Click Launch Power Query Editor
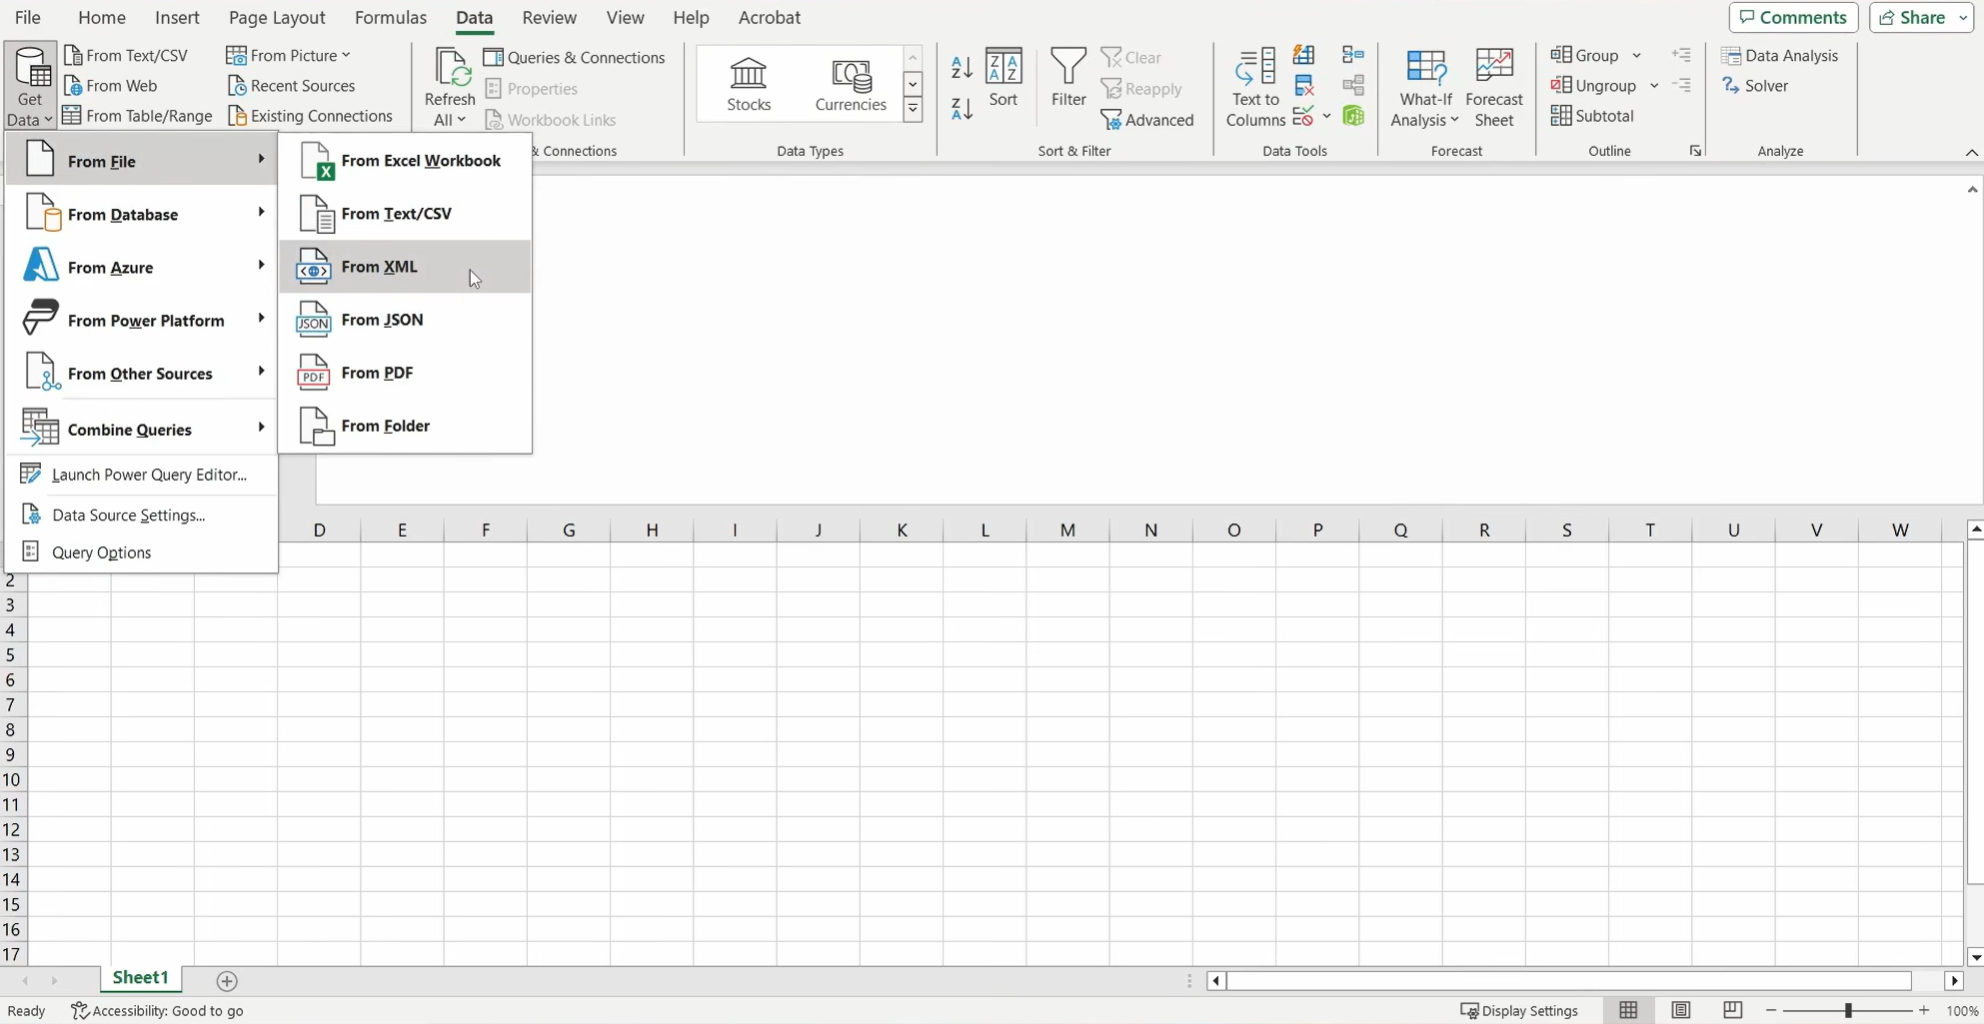The height and width of the screenshot is (1024, 1984). (x=142, y=474)
